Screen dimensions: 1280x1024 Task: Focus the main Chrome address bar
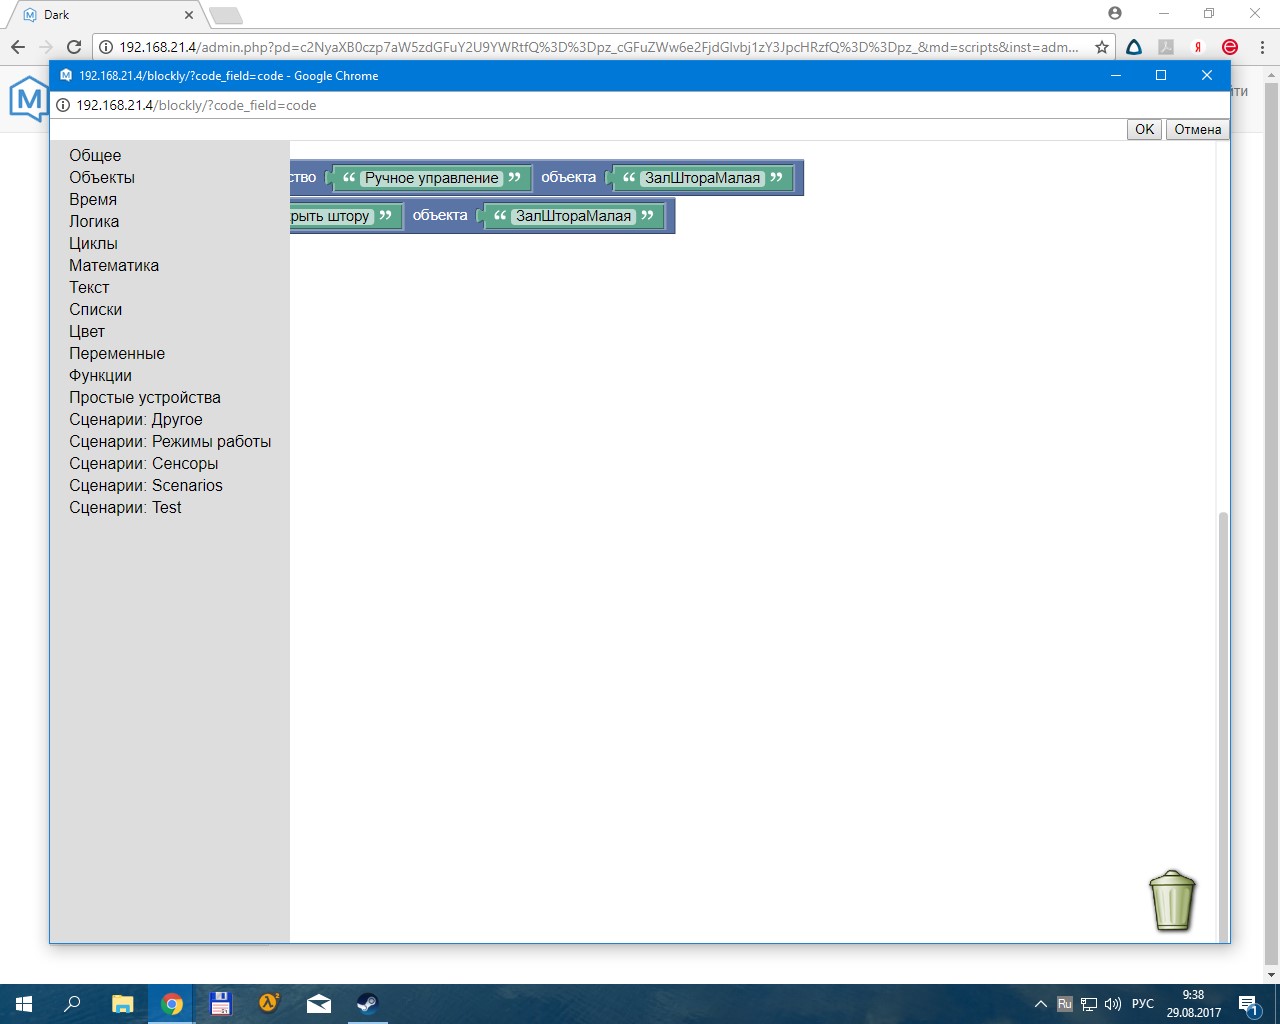tap(598, 47)
